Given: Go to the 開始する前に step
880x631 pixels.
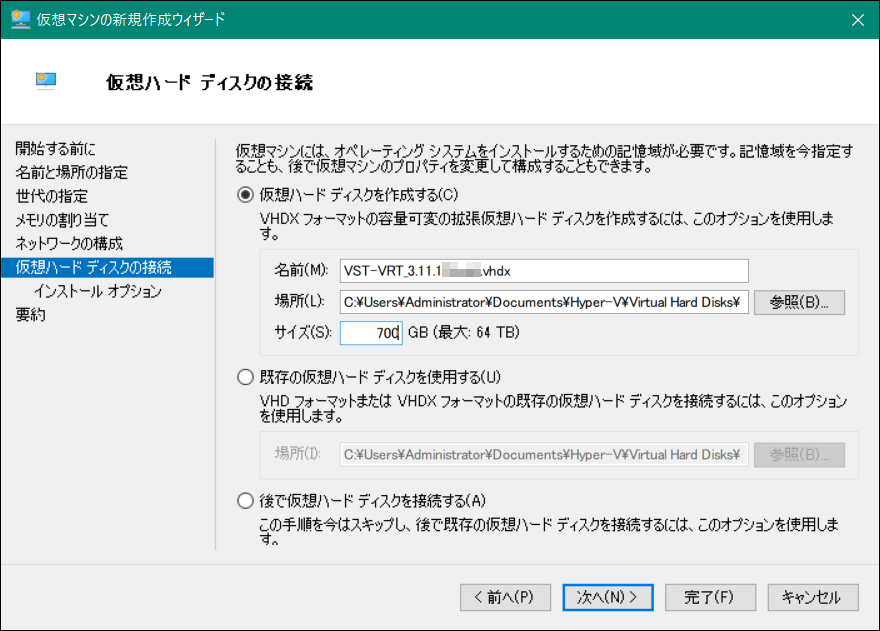Looking at the screenshot, I should (56, 149).
